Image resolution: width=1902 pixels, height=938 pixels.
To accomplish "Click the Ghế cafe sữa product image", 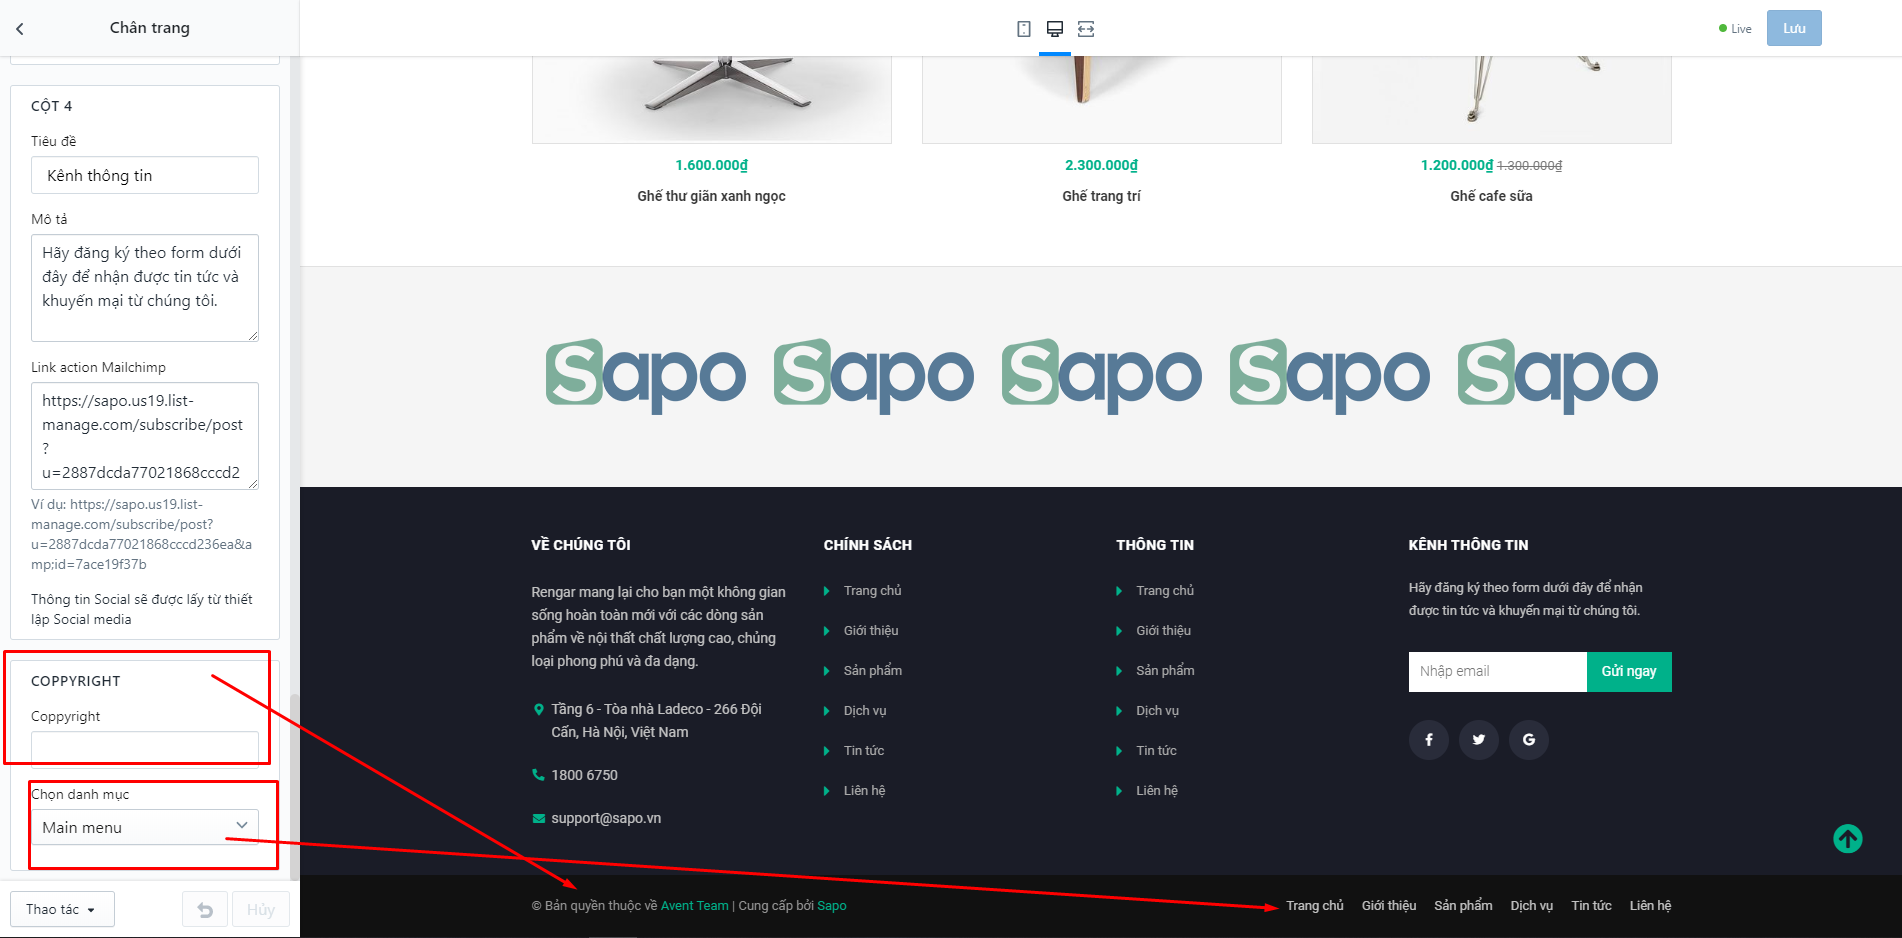I will click(1492, 100).
